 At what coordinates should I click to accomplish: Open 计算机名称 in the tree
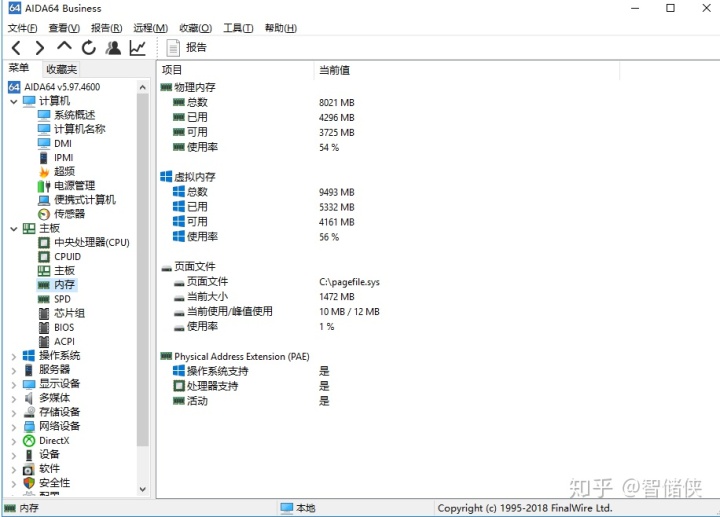(80, 129)
